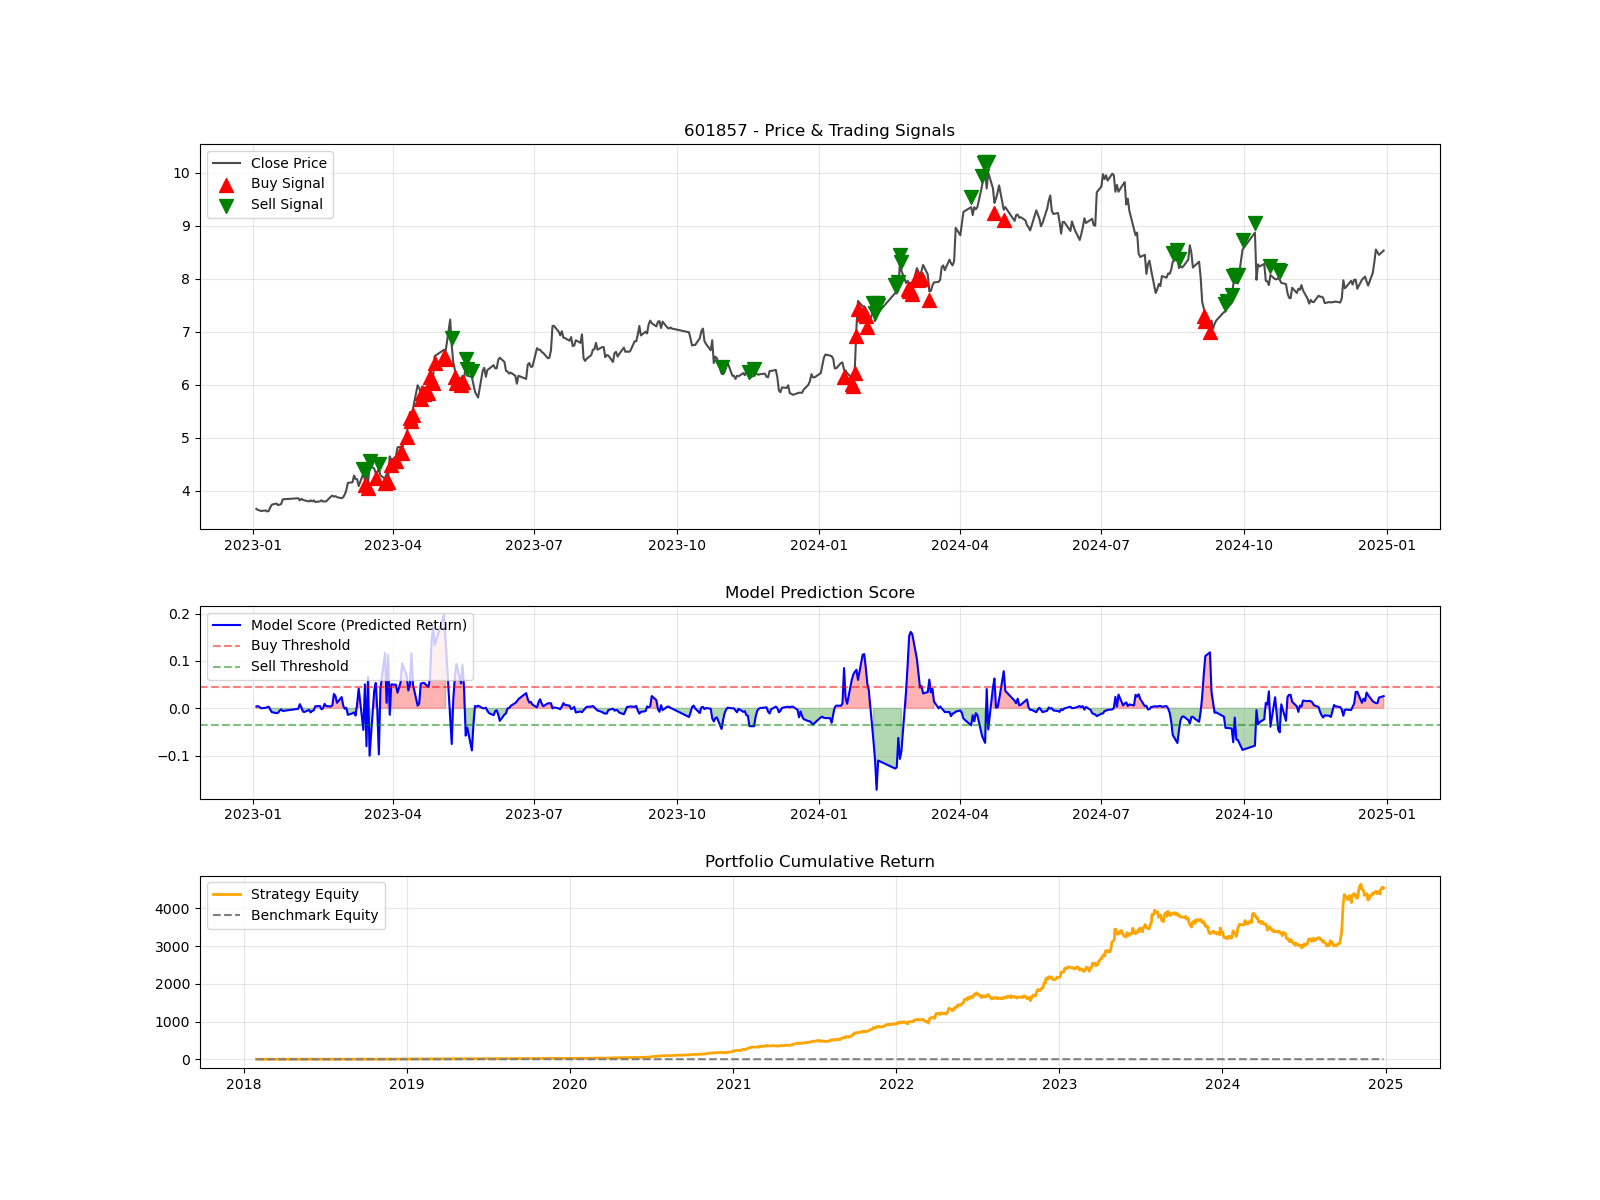Click the 2025-01 axis label on the price chart

[x=1386, y=546]
